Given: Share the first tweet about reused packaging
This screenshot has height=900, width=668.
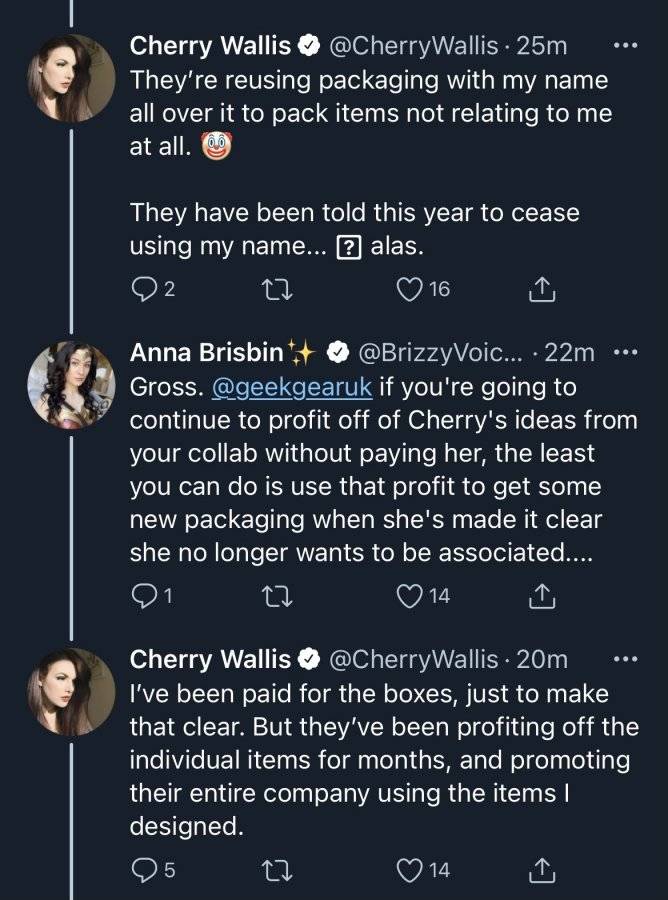Looking at the screenshot, I should (542, 290).
